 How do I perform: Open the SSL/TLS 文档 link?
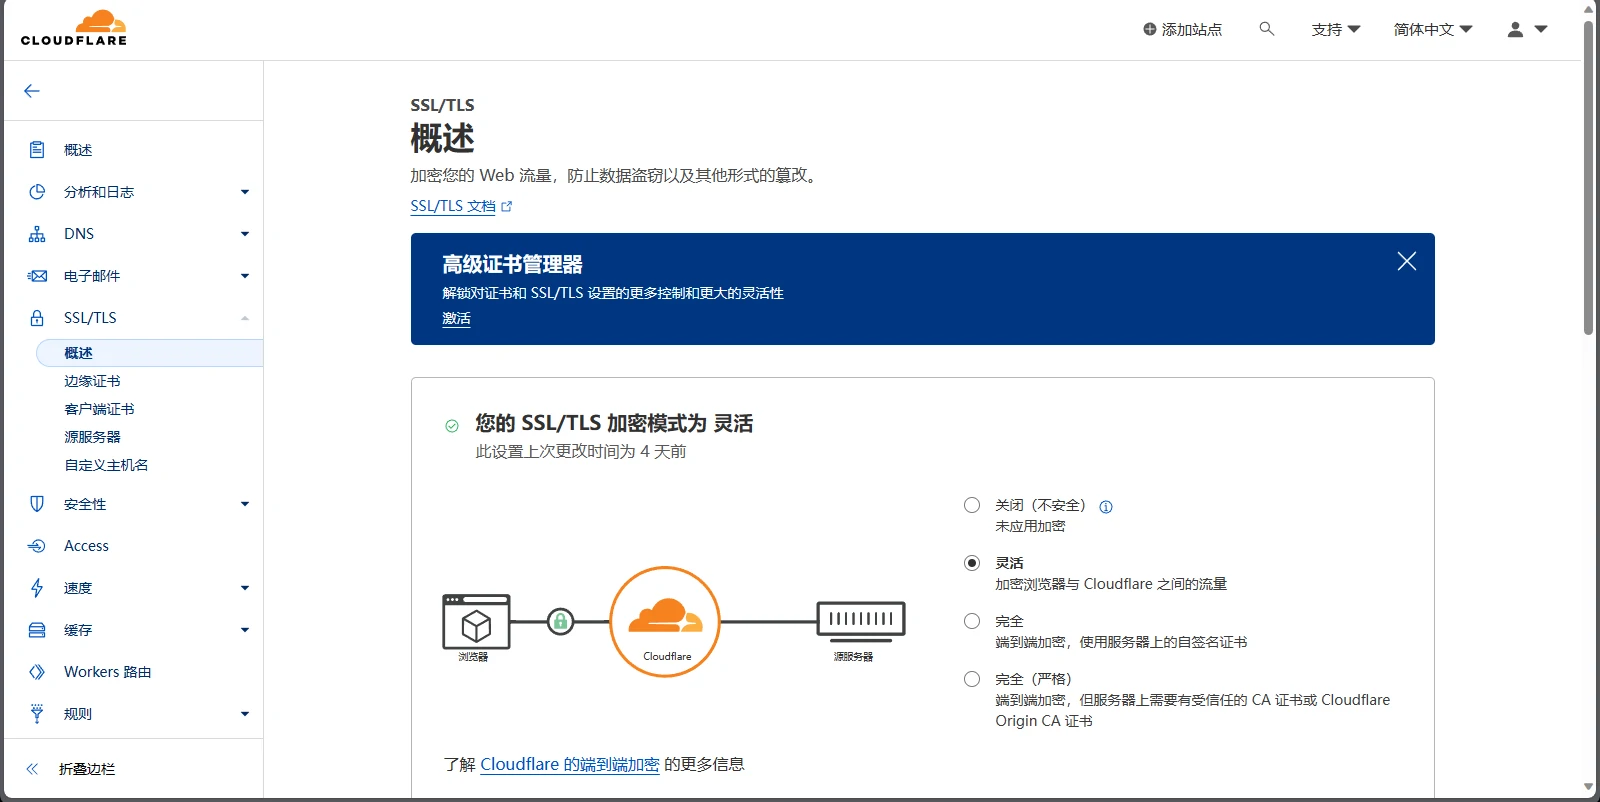[x=453, y=206]
